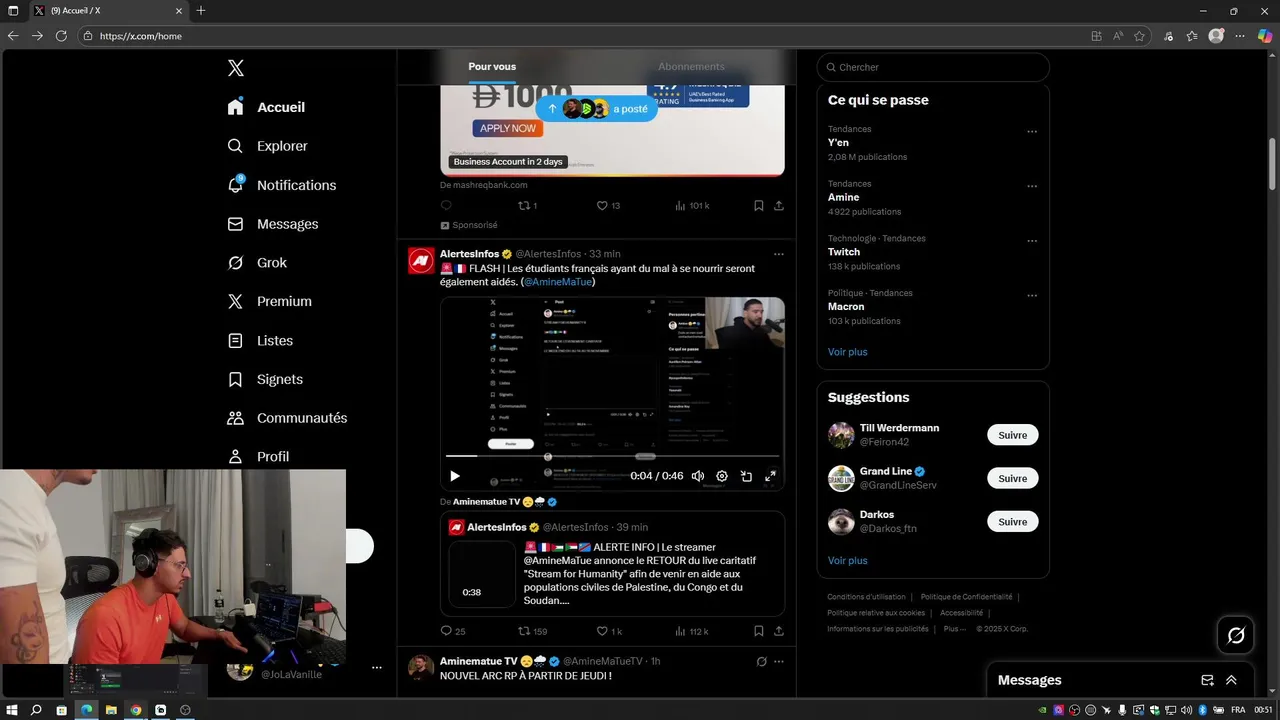Reply to AlertesInfos post with 25 replies
Screen dimensions: 1280x720
[x=453, y=631]
